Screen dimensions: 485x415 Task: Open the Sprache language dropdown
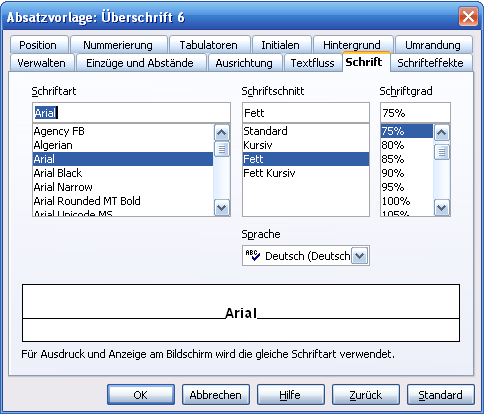360,256
